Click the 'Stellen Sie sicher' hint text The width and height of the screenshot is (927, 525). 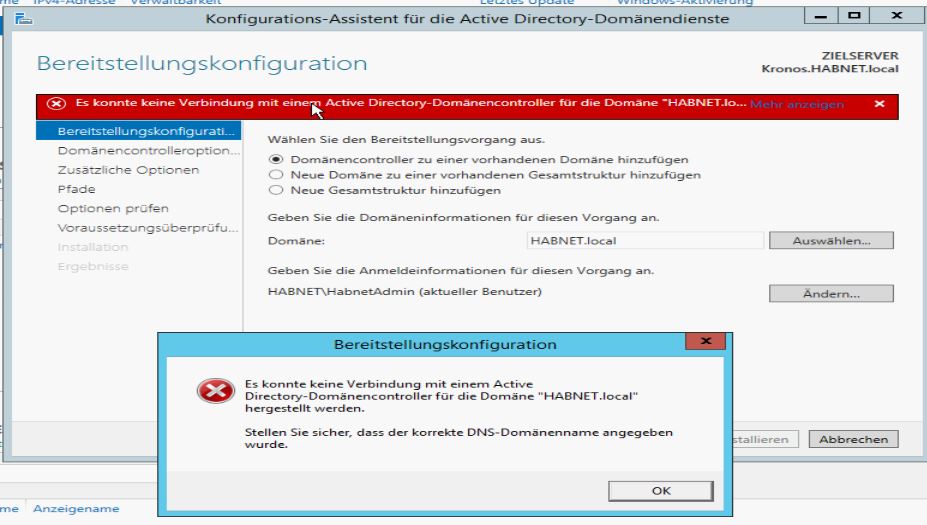click(459, 438)
